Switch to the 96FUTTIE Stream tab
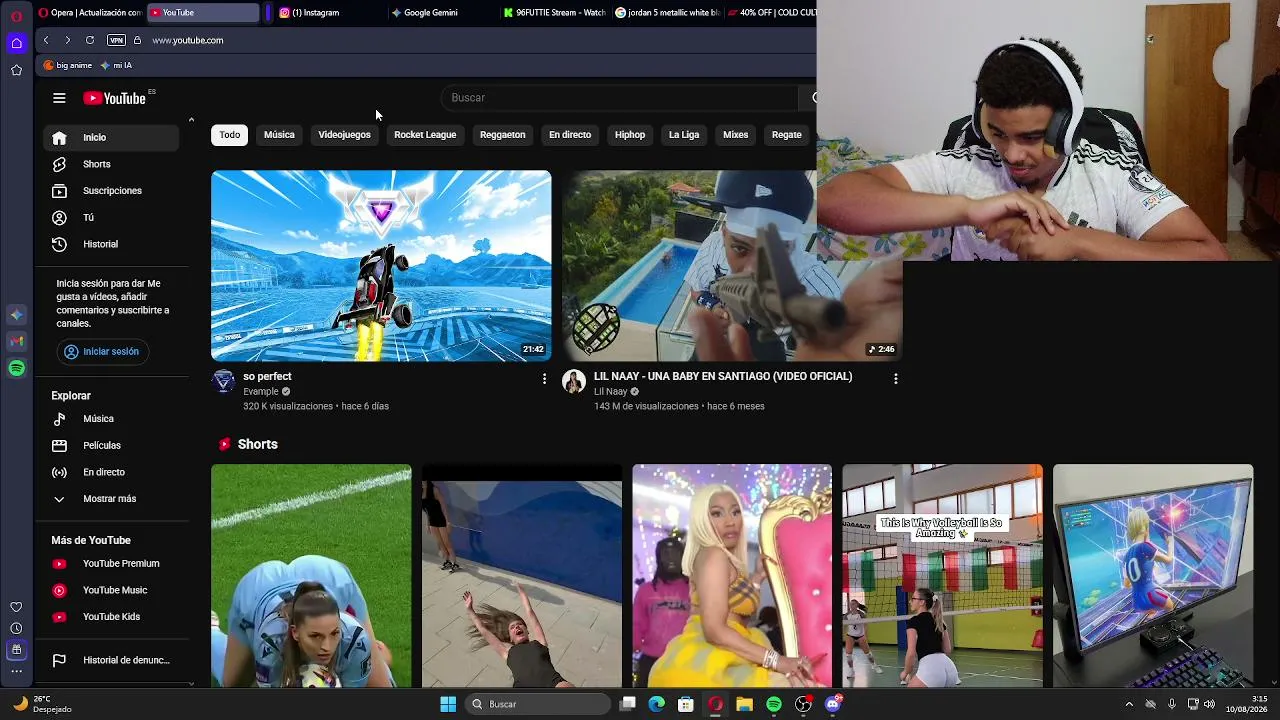The image size is (1280, 720). coord(553,13)
